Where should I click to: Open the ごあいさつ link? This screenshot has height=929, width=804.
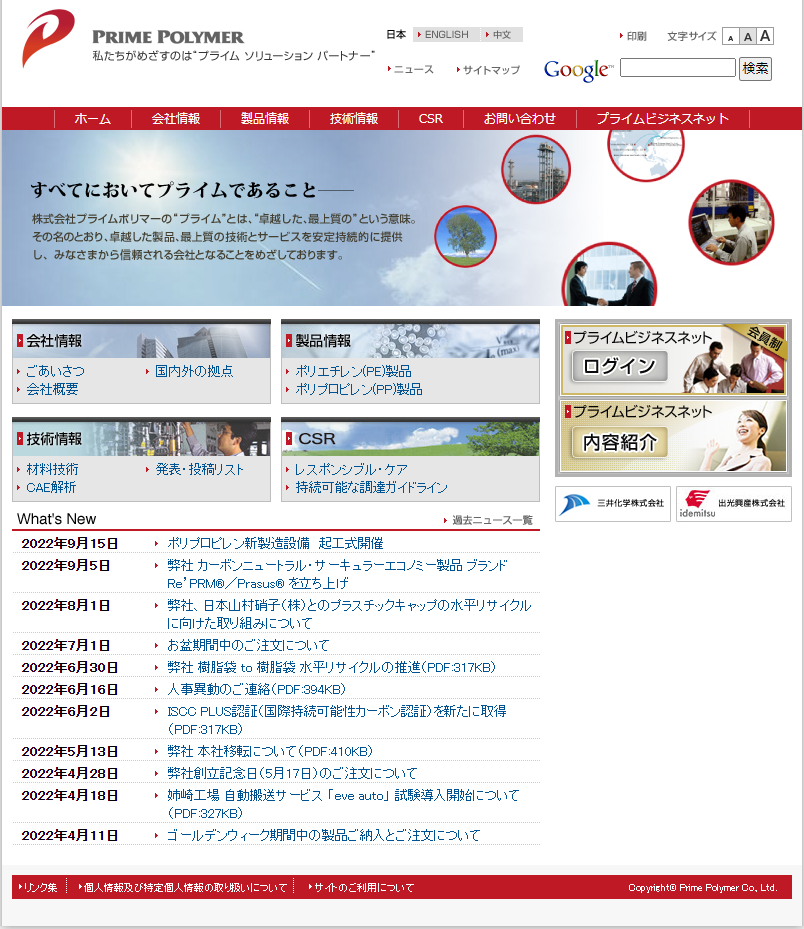(x=55, y=371)
